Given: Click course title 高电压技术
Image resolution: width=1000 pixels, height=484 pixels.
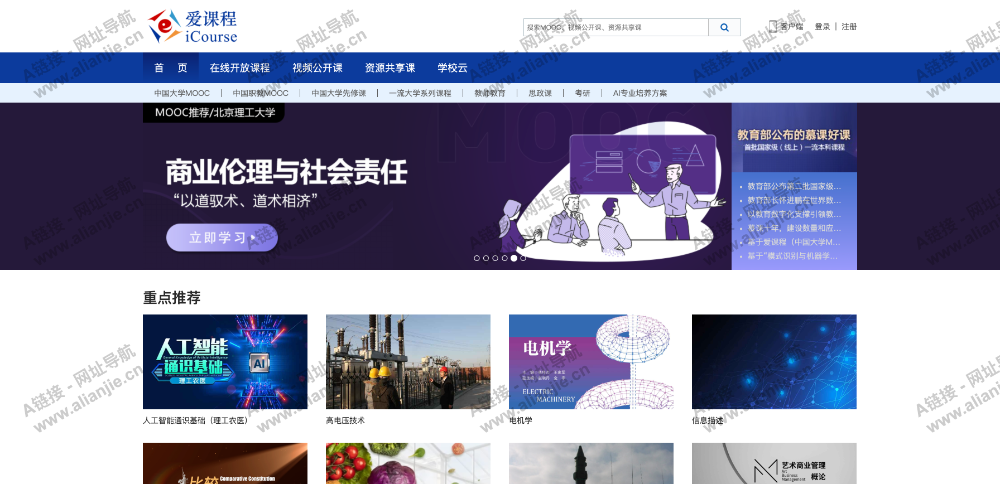Looking at the screenshot, I should pos(345,421).
